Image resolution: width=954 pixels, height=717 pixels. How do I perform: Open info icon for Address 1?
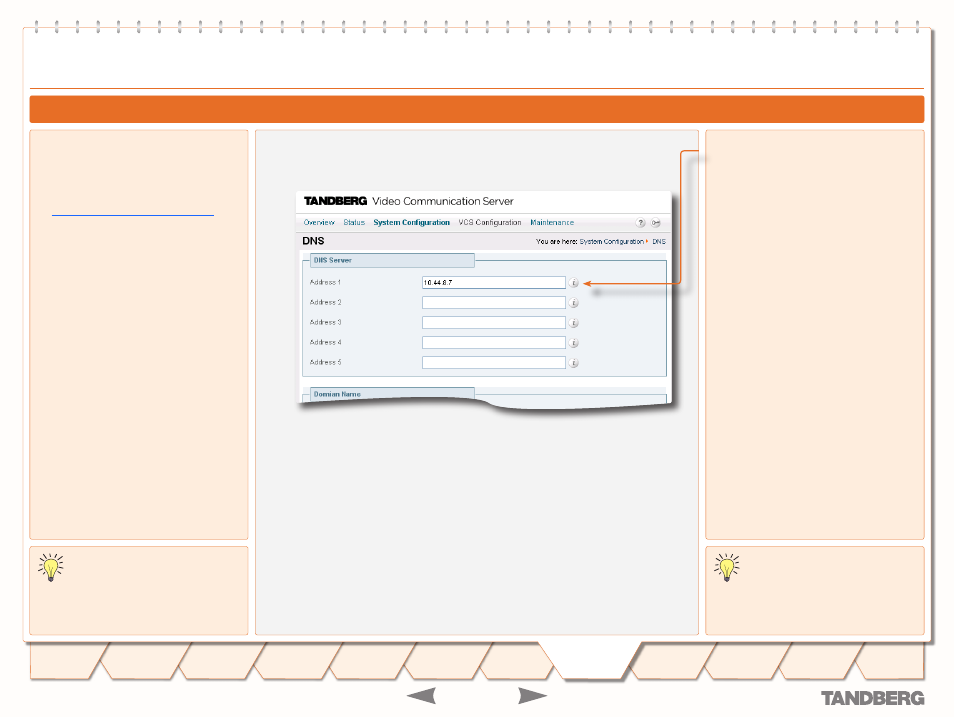click(573, 282)
